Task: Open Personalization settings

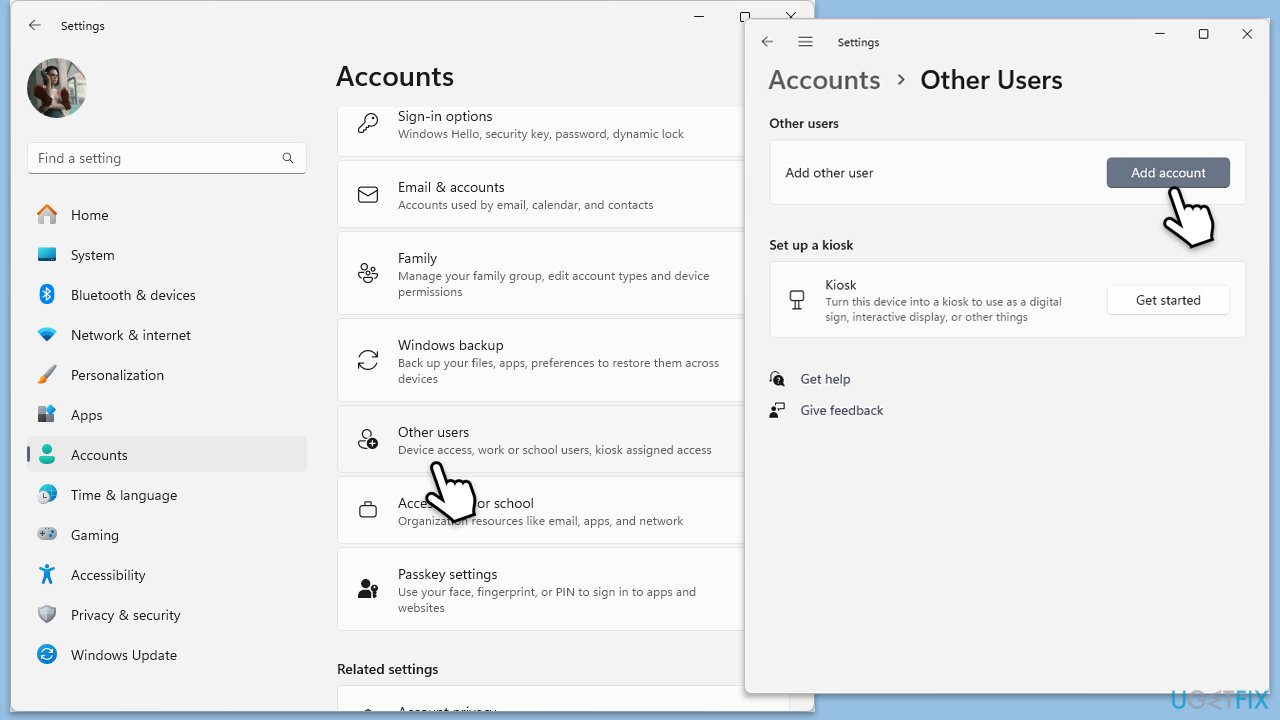Action: pos(117,375)
